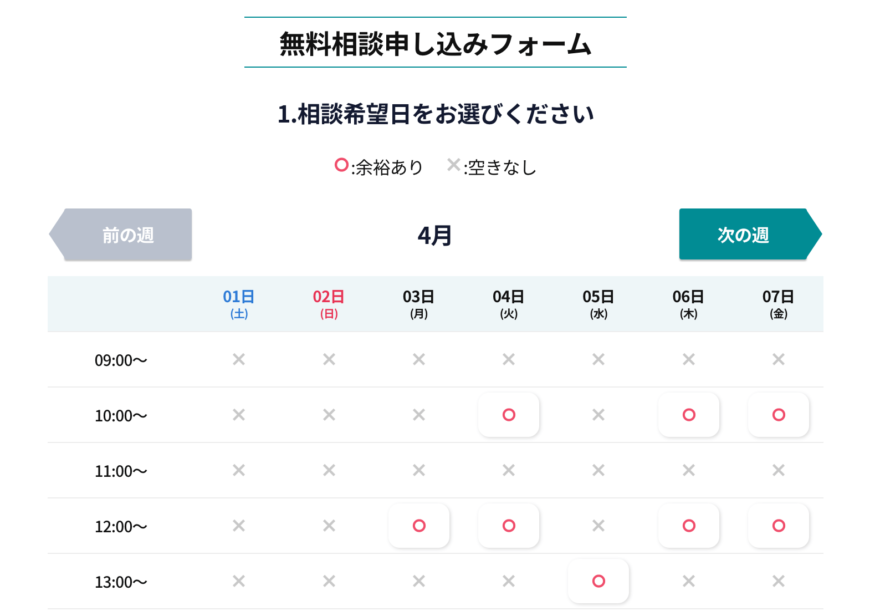The image size is (880, 611).
Task: Click the 03日(月) column header
Action: [419, 304]
